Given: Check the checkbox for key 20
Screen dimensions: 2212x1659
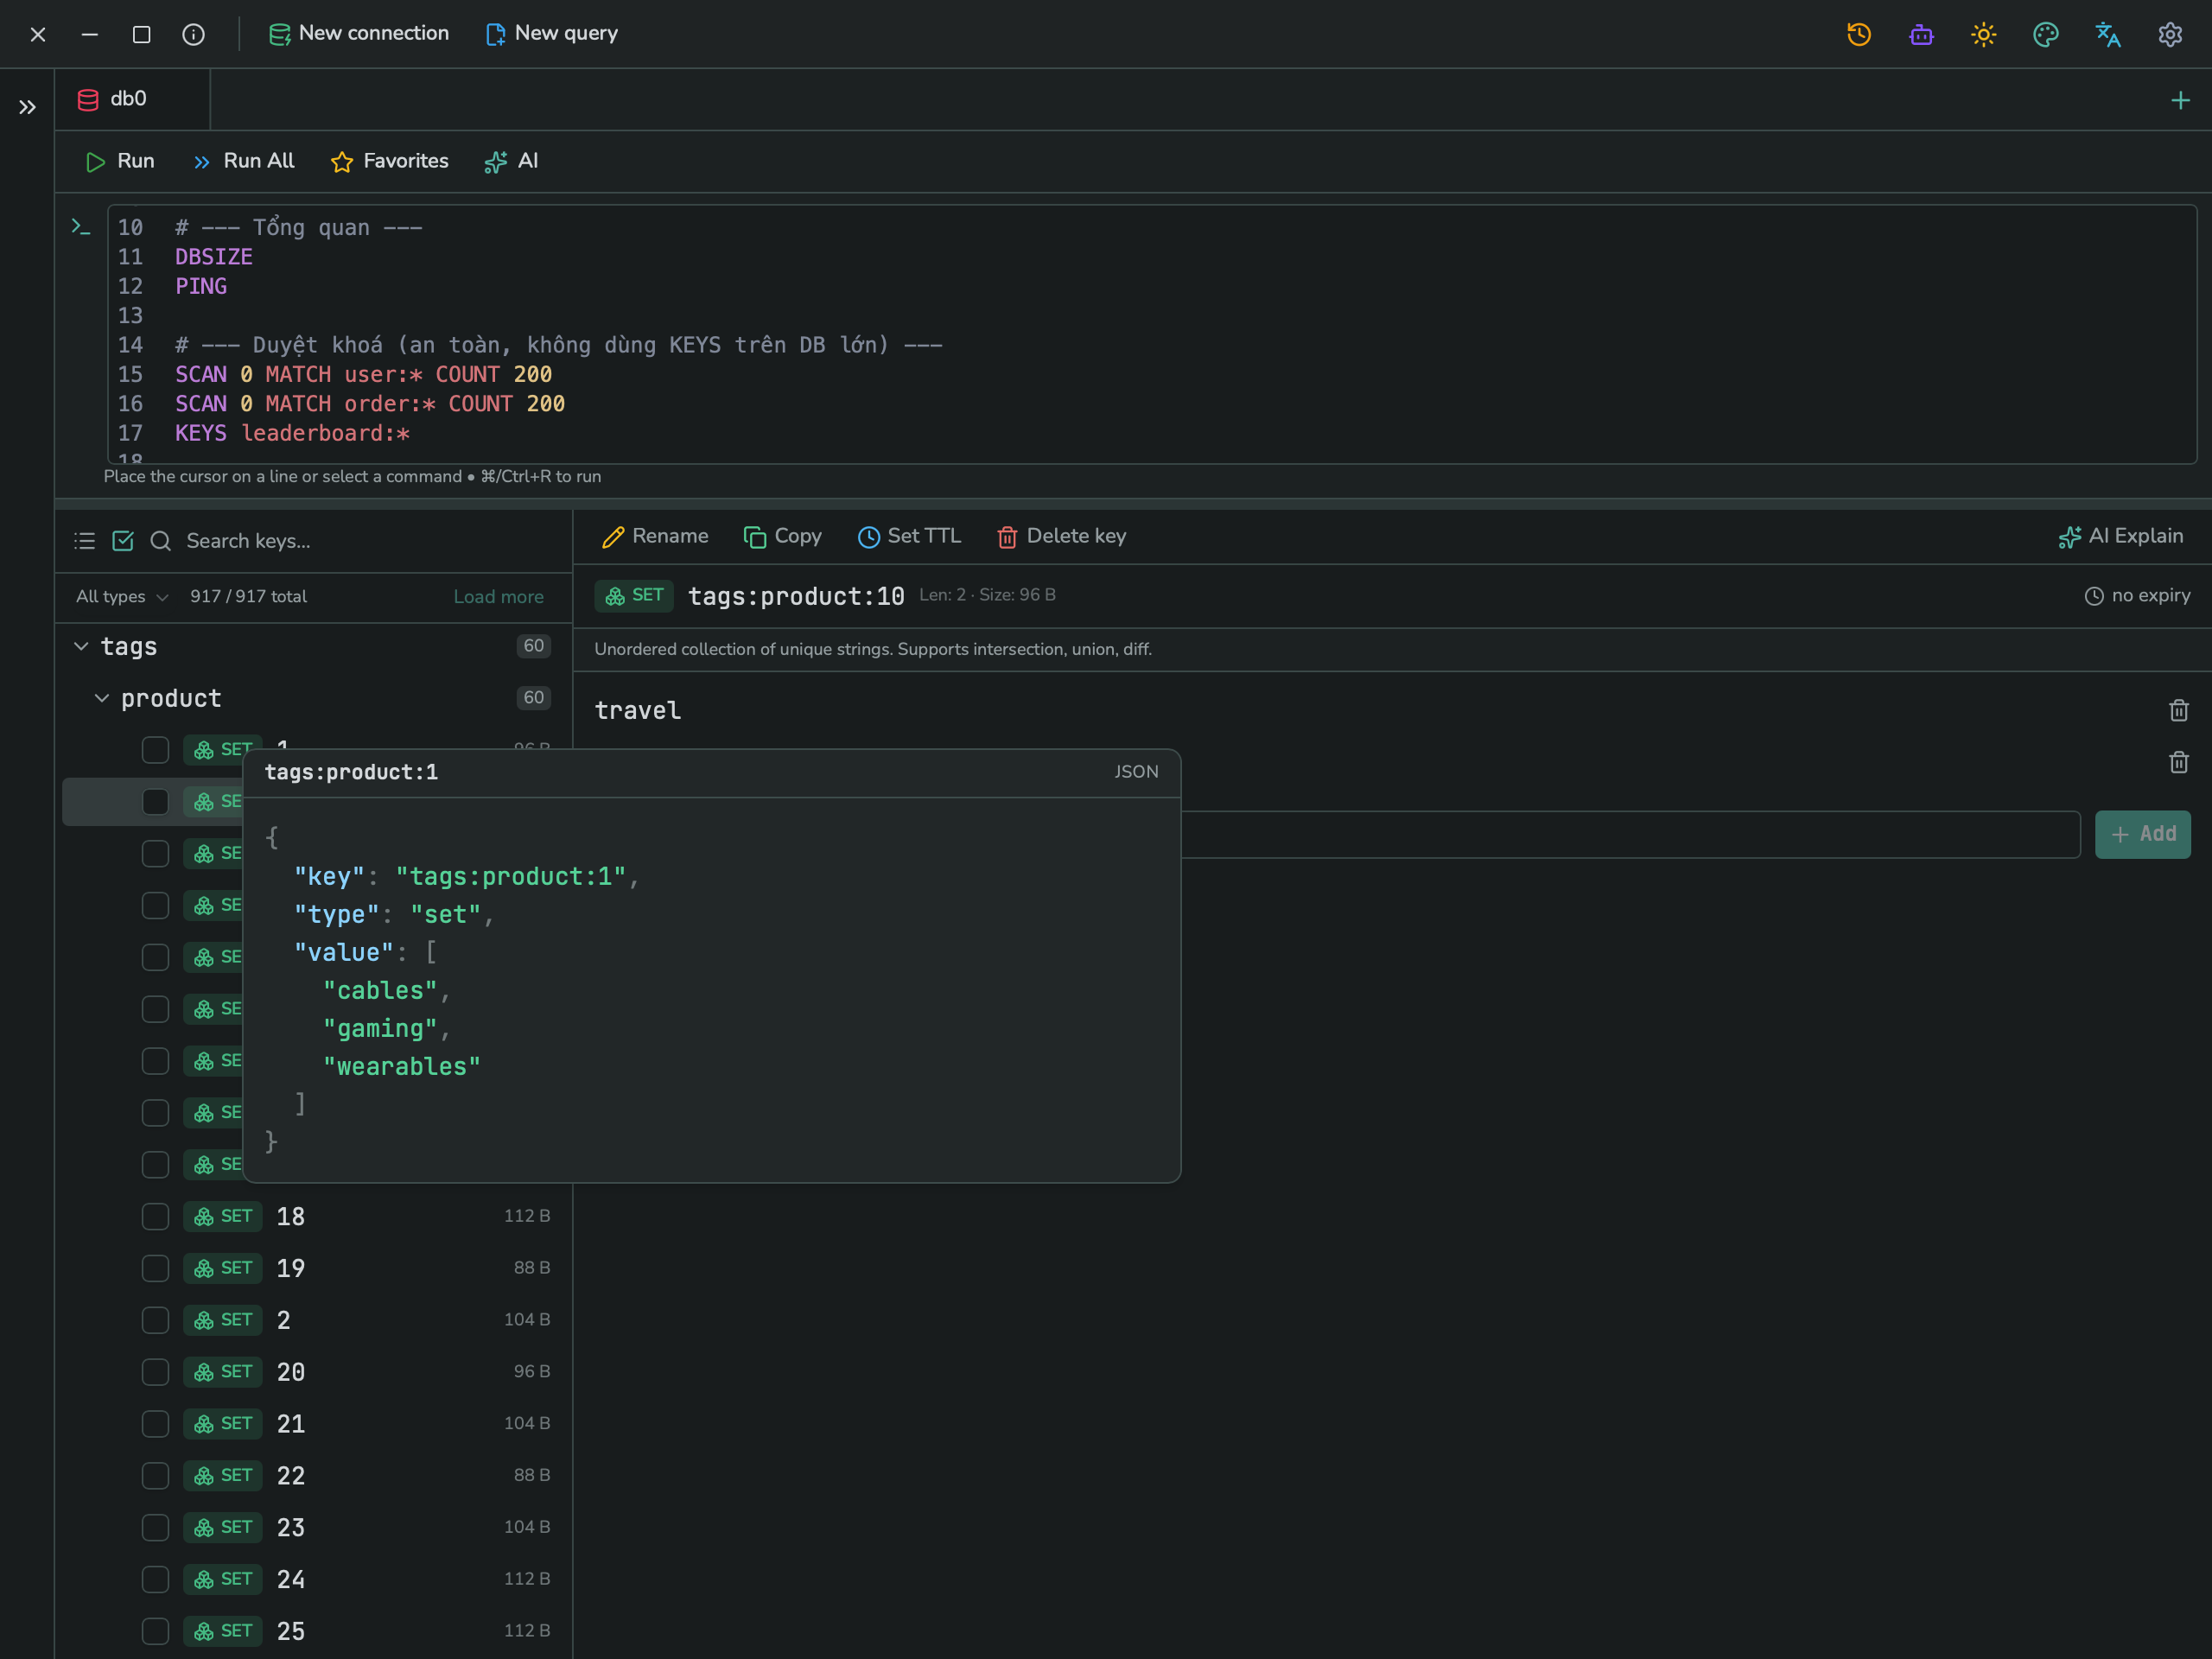Looking at the screenshot, I should tap(155, 1372).
